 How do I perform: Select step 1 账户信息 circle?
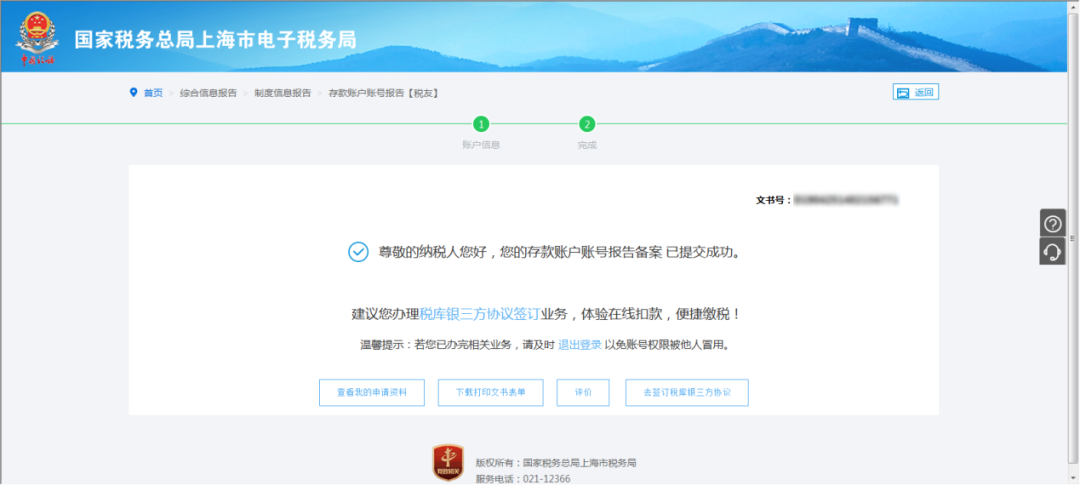pos(481,125)
